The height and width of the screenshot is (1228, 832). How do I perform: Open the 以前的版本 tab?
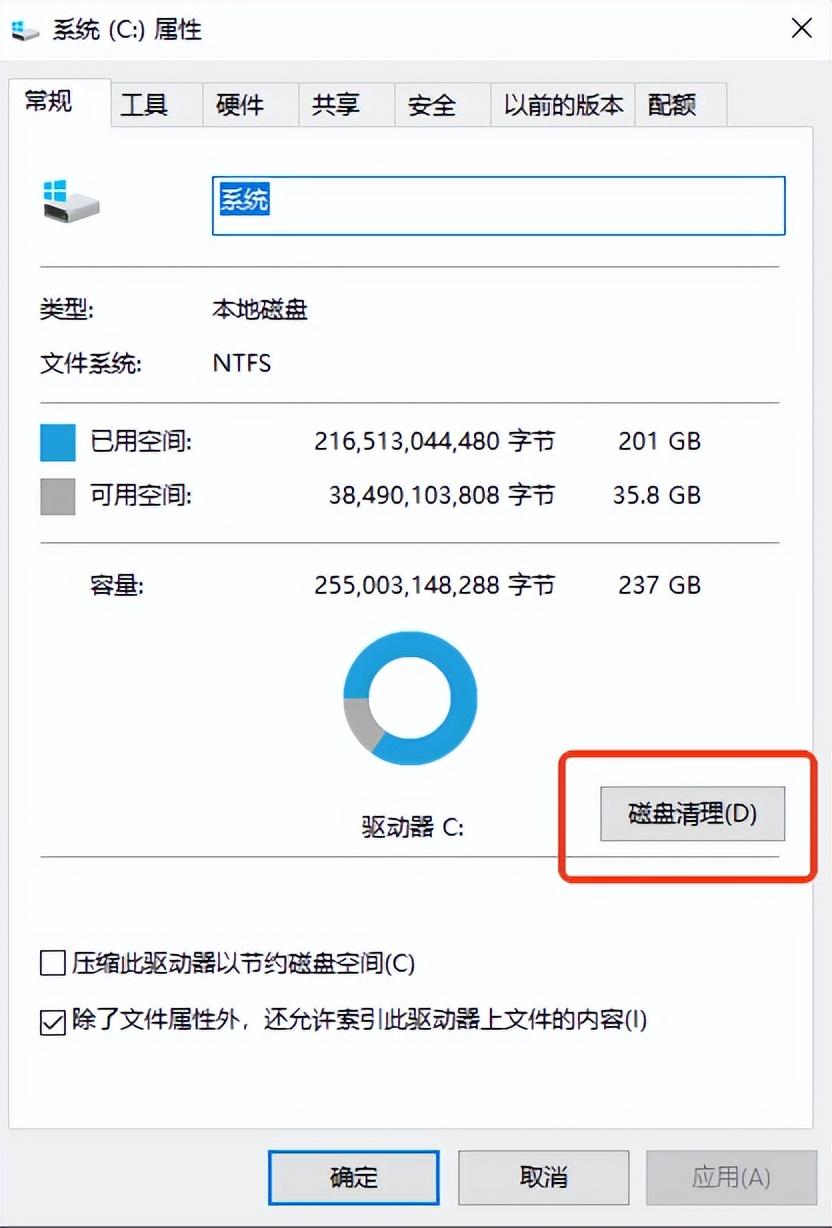pos(563,105)
